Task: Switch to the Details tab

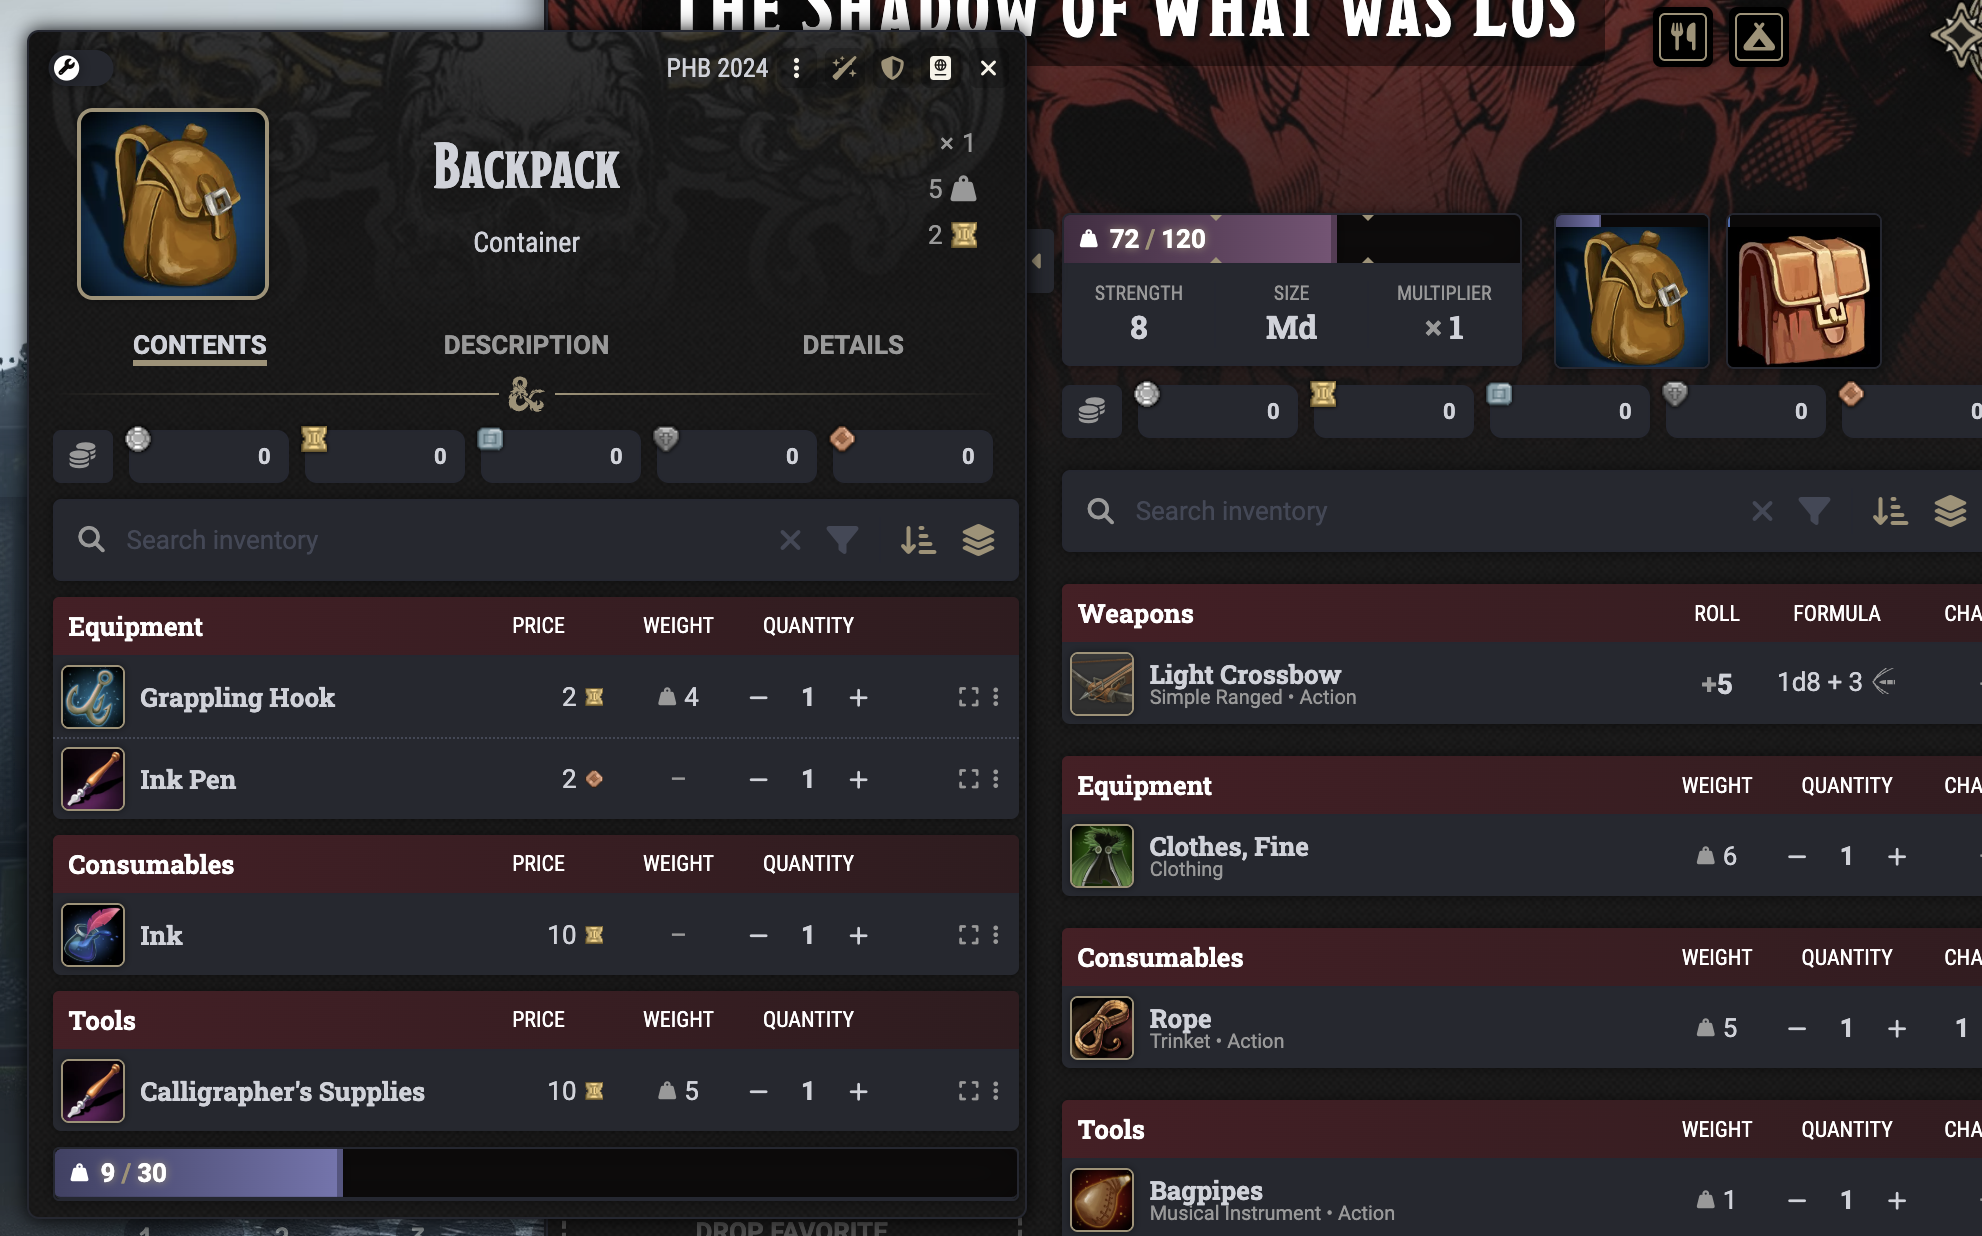Action: pos(853,345)
